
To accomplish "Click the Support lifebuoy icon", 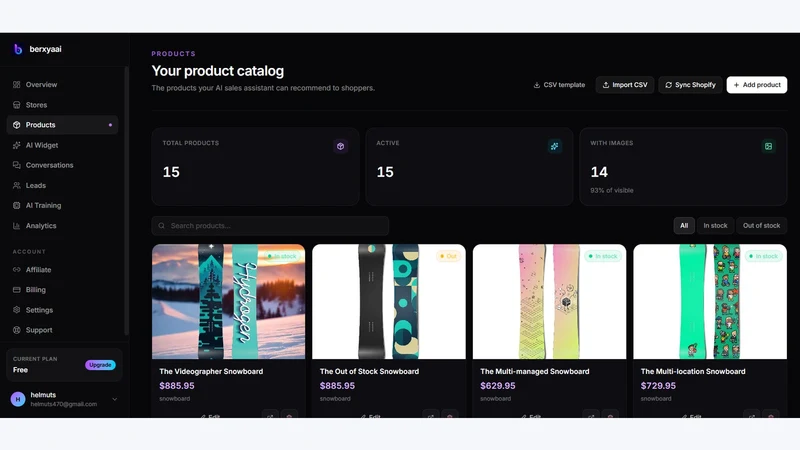I will click(16, 330).
